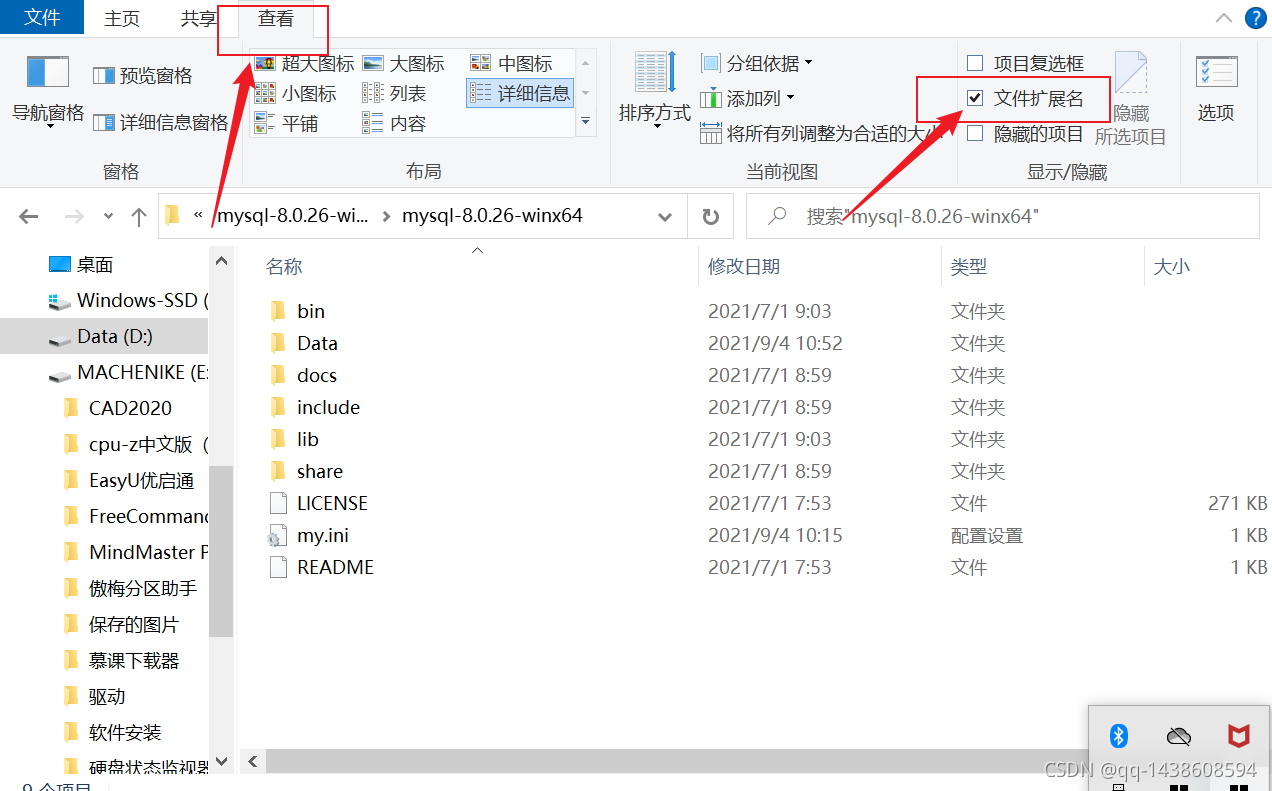Open the File (文件) tab

42,17
